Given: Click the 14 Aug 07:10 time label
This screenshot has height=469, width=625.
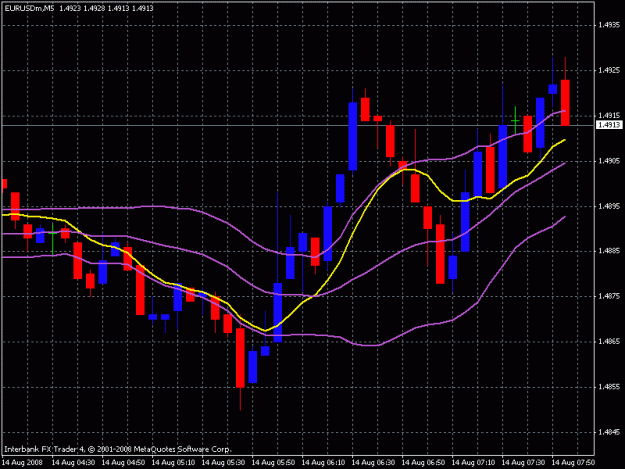Looking at the screenshot, I should click(474, 463).
